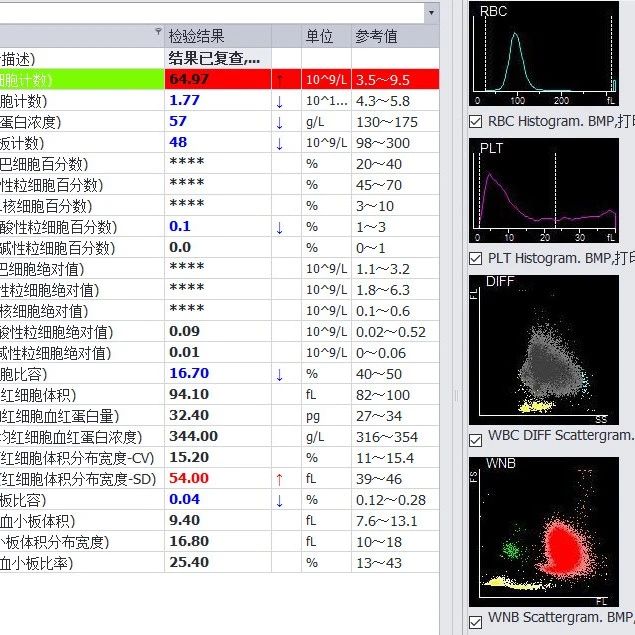Toggle the PLT Histogram checkbox

(x=476, y=258)
